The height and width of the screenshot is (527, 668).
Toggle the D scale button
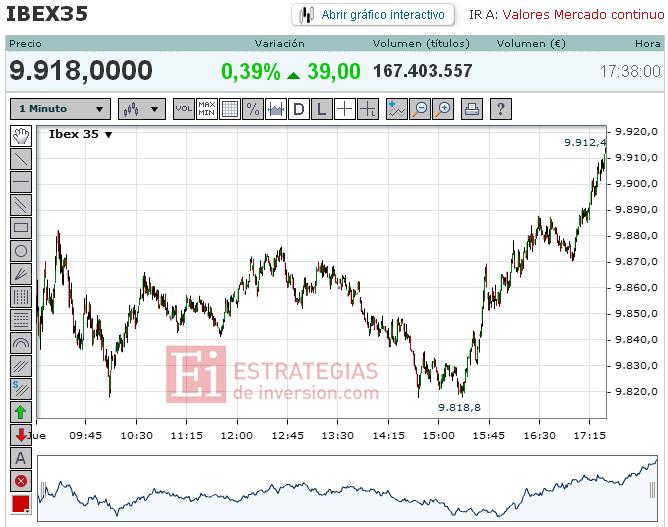coord(299,109)
